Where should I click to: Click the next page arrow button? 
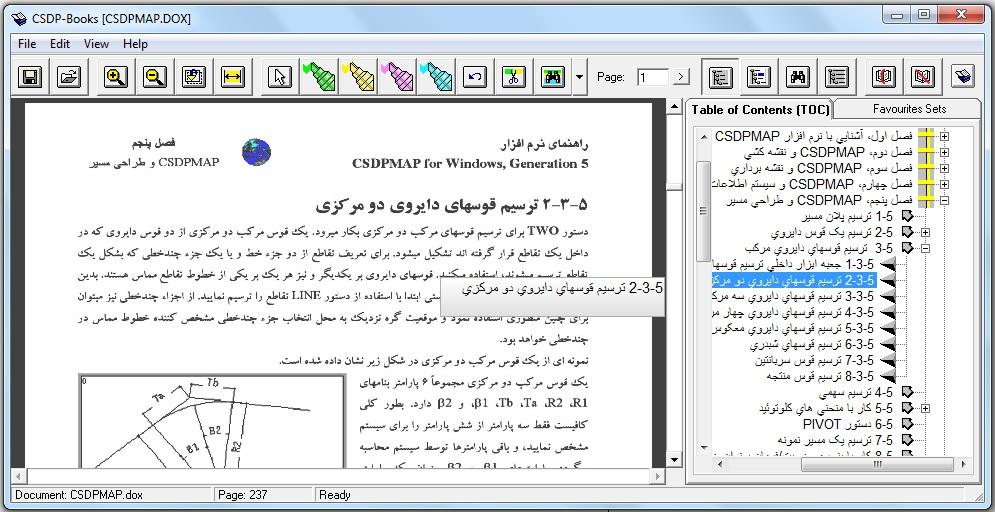pos(681,77)
